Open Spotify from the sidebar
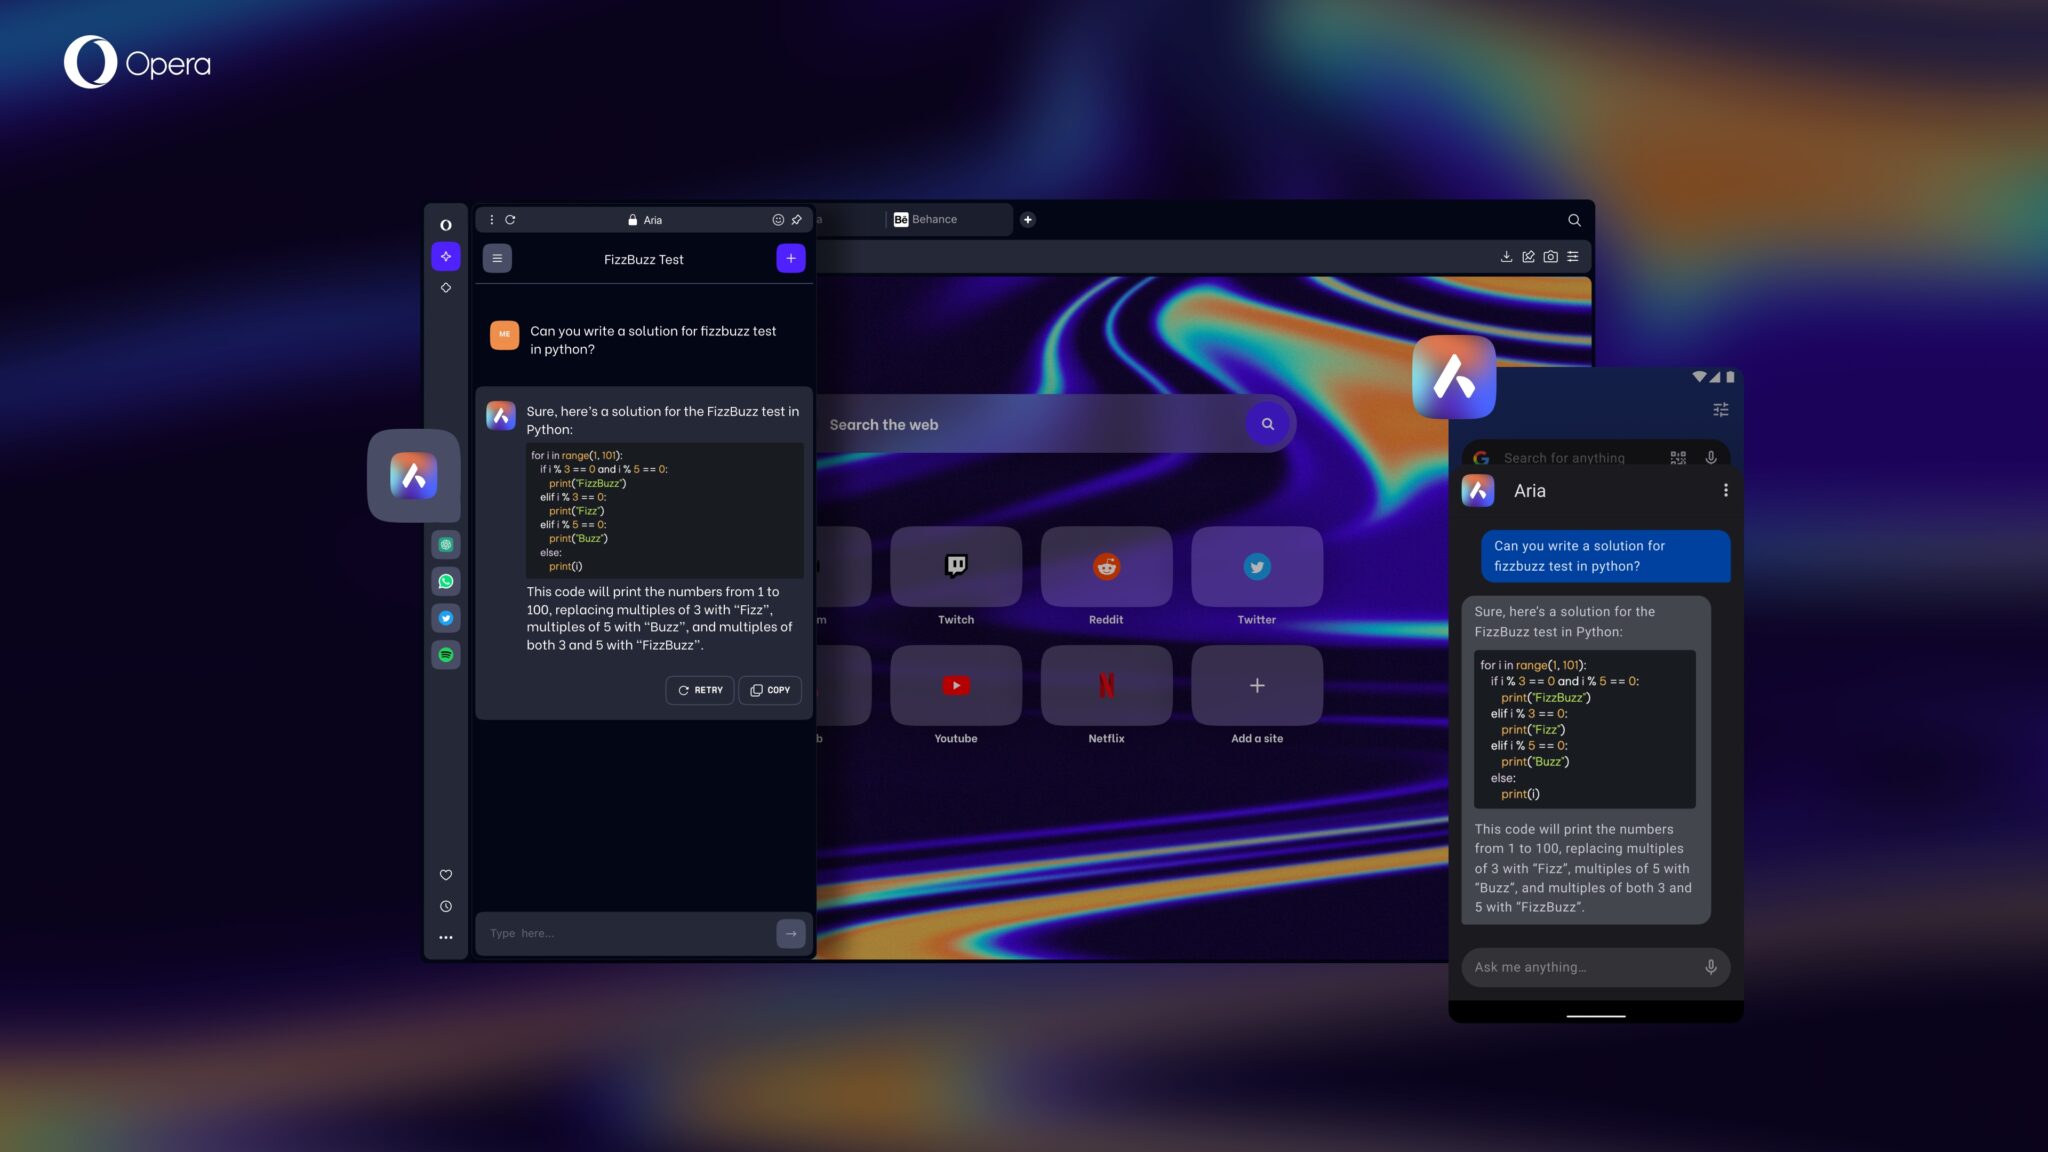 click(446, 654)
